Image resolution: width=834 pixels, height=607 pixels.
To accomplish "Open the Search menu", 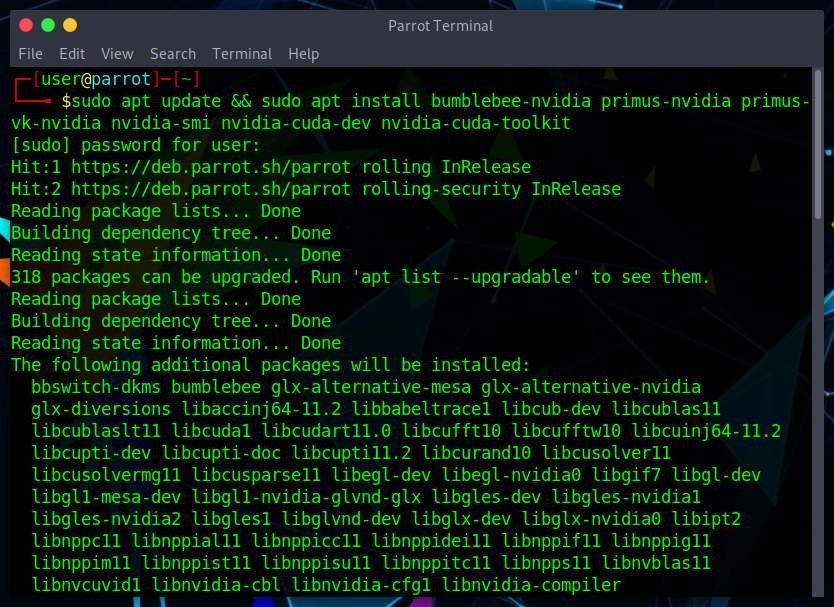I will [x=173, y=54].
